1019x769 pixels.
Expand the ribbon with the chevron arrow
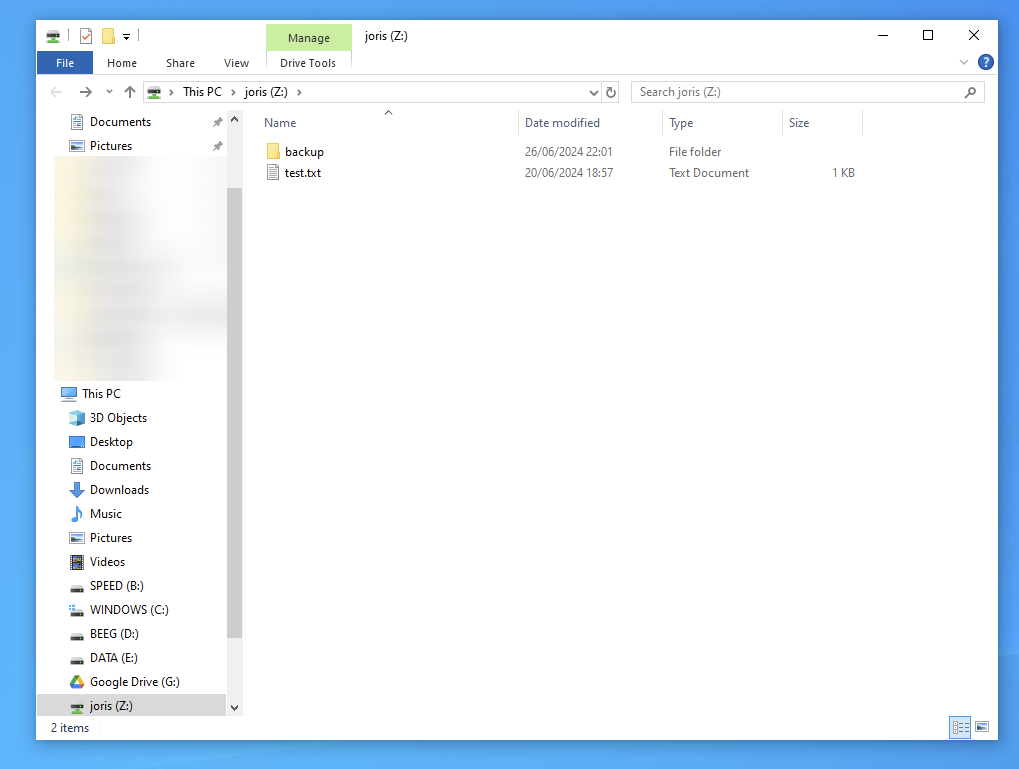coord(964,62)
